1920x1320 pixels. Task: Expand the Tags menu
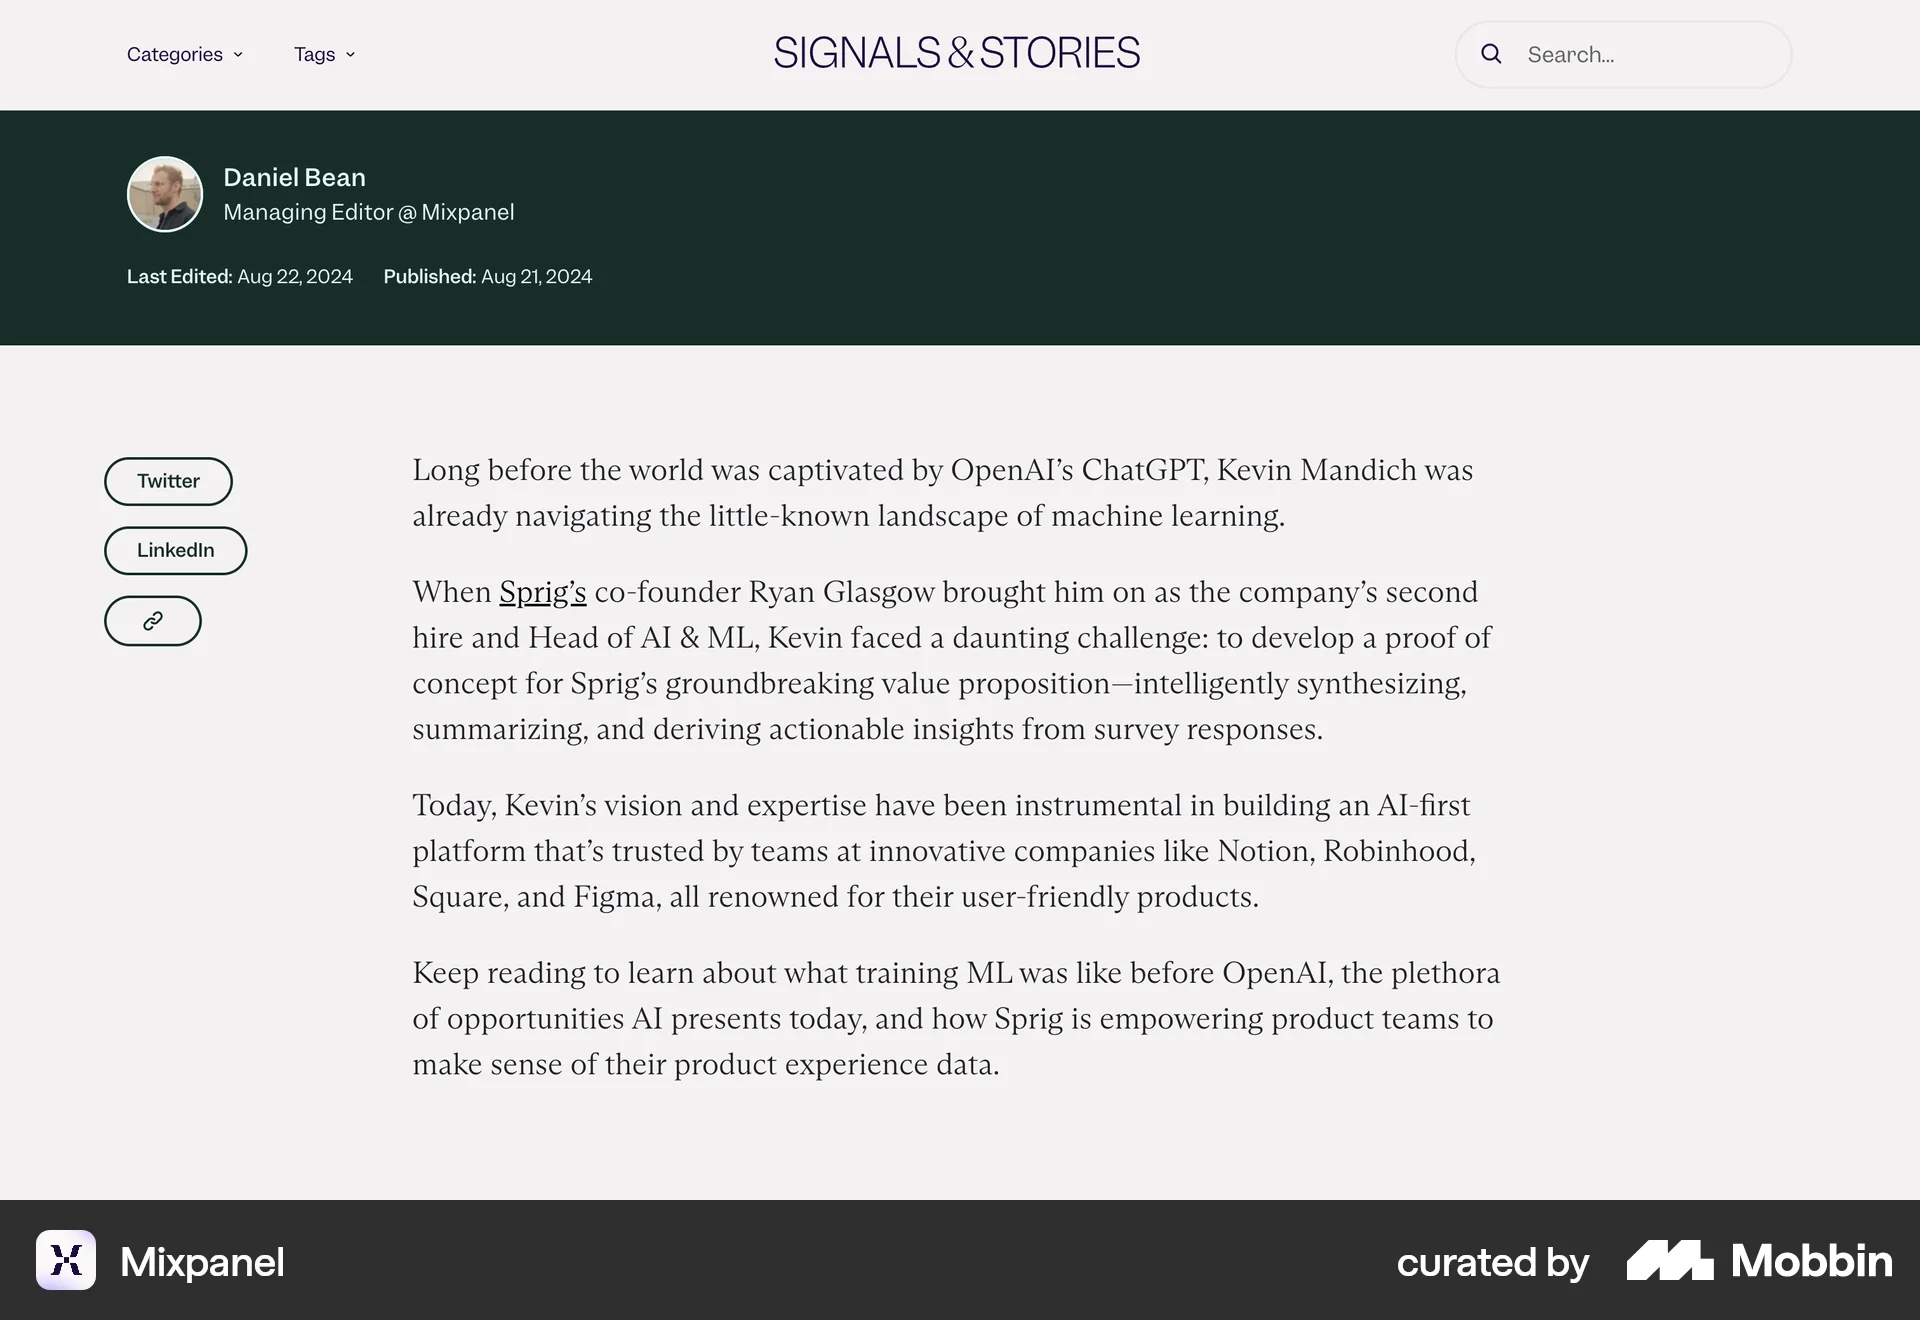tap(315, 55)
